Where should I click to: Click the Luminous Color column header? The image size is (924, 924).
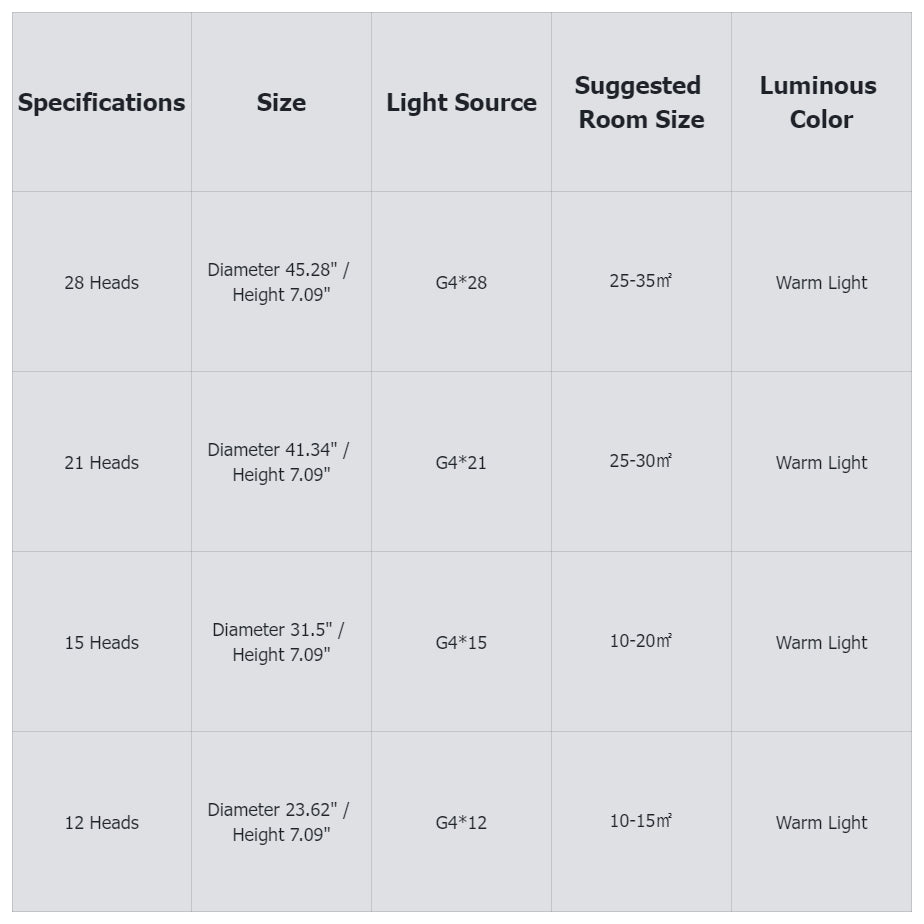[820, 102]
